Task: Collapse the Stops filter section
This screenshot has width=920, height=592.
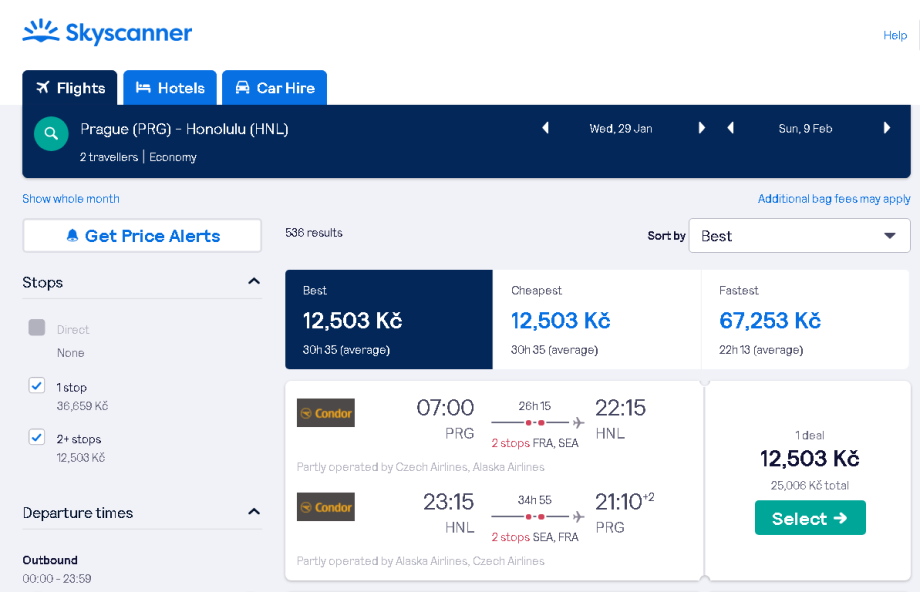Action: click(x=254, y=282)
